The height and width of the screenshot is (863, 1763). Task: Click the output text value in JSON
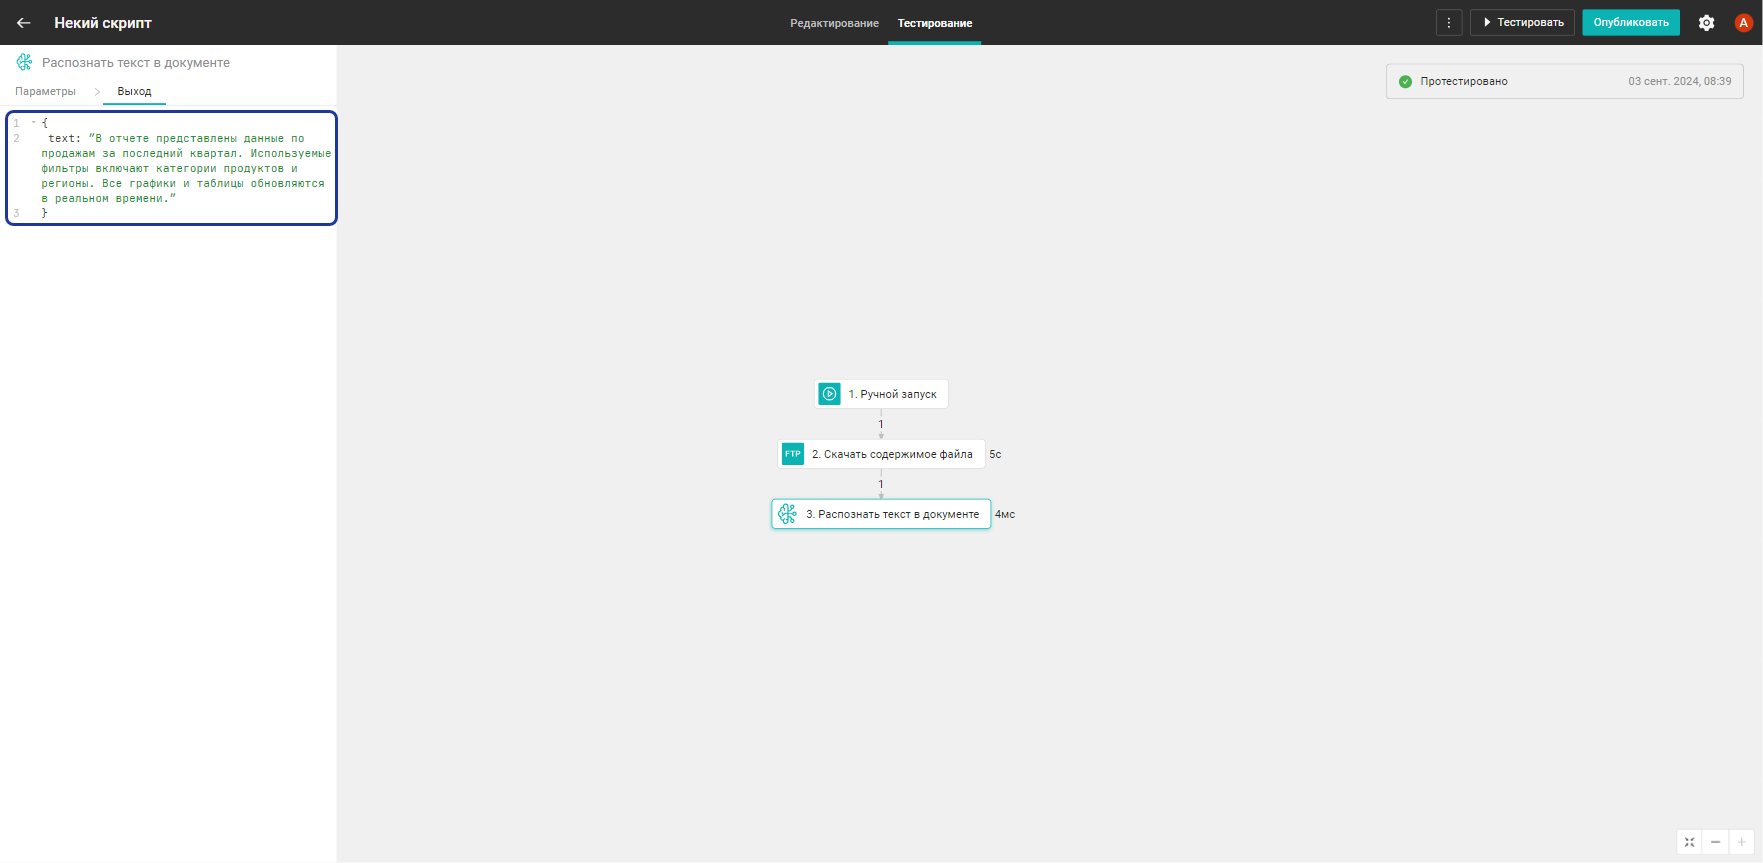(186, 168)
